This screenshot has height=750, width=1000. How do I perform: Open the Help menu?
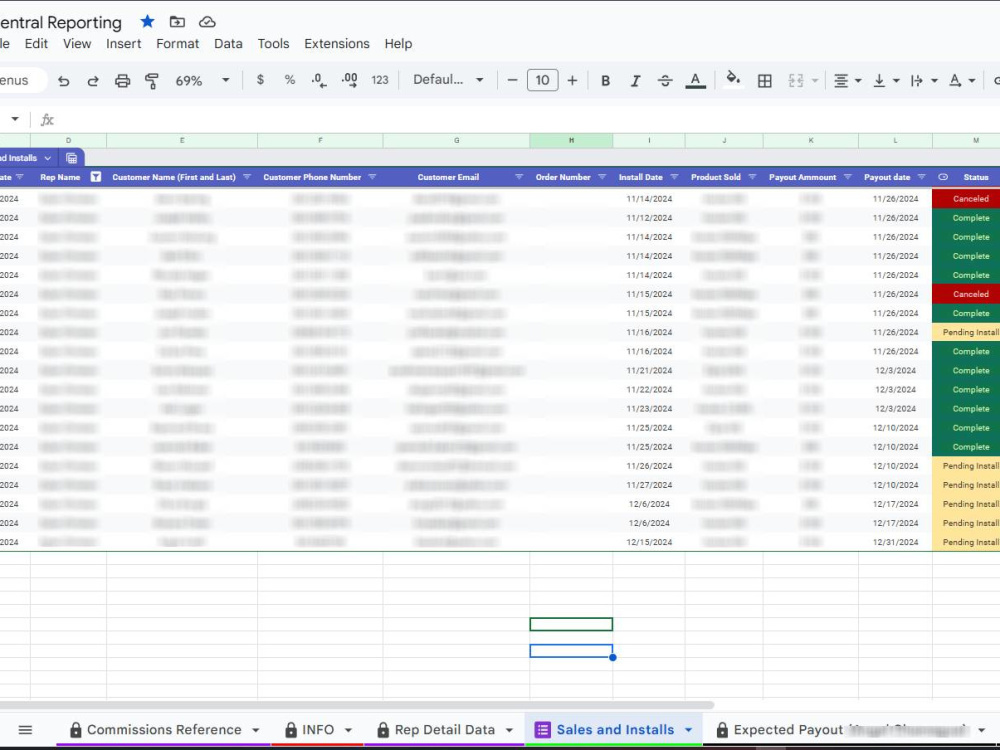point(398,43)
